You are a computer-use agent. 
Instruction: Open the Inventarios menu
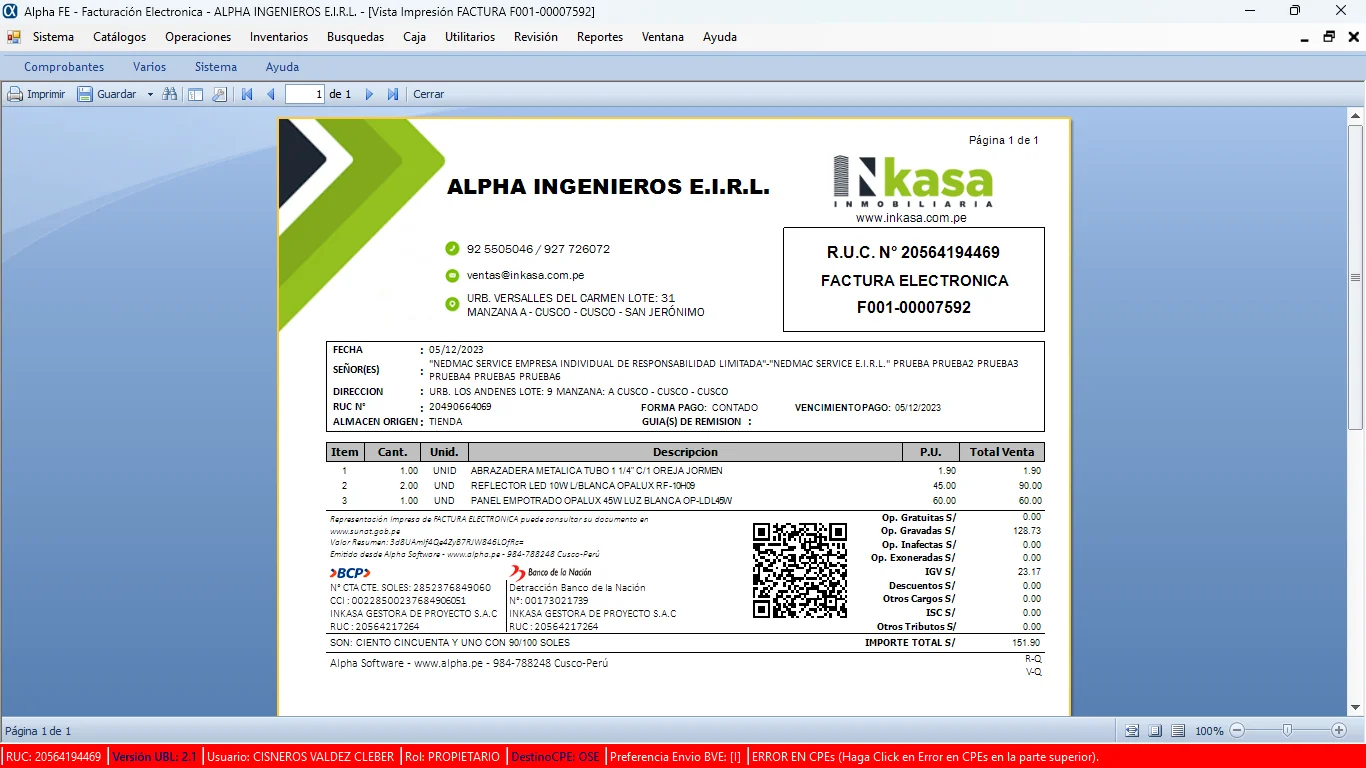[279, 37]
